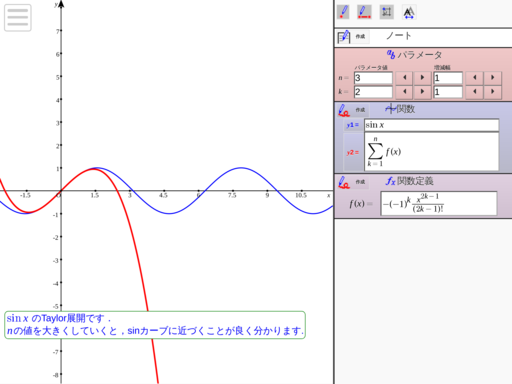Click the text size adjustment icon
Image resolution: width=512 pixels, height=384 pixels.
tap(409, 12)
